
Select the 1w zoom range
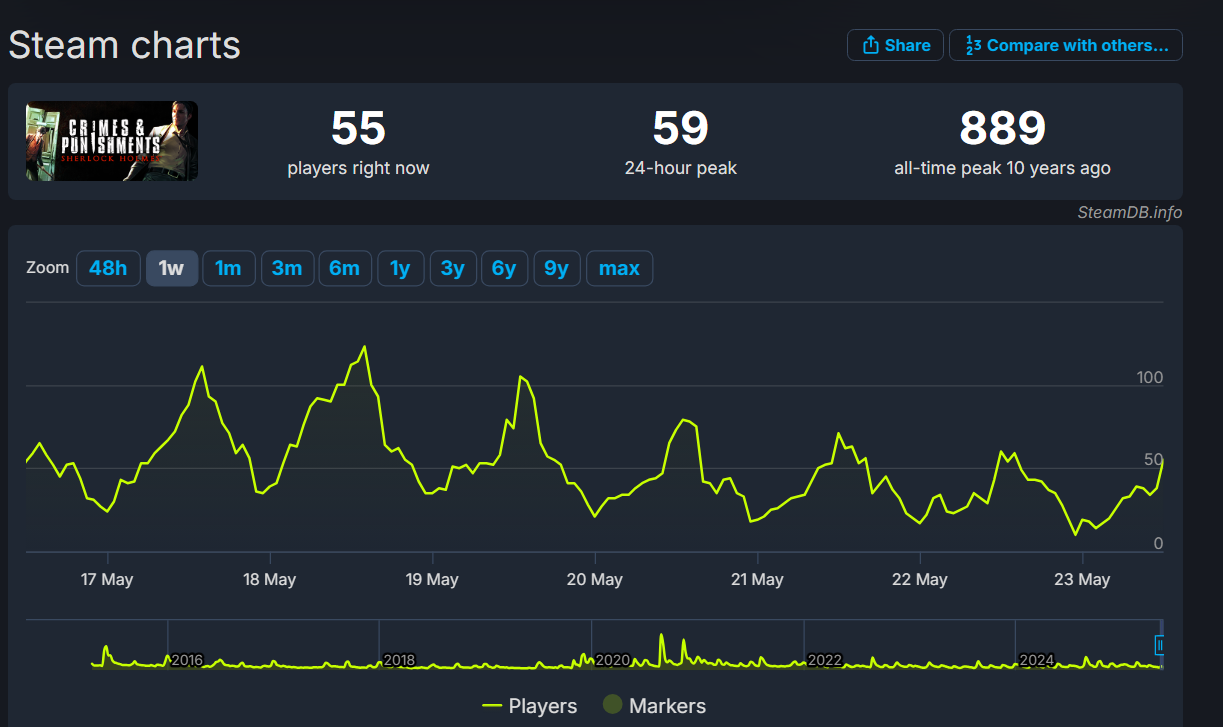click(172, 268)
